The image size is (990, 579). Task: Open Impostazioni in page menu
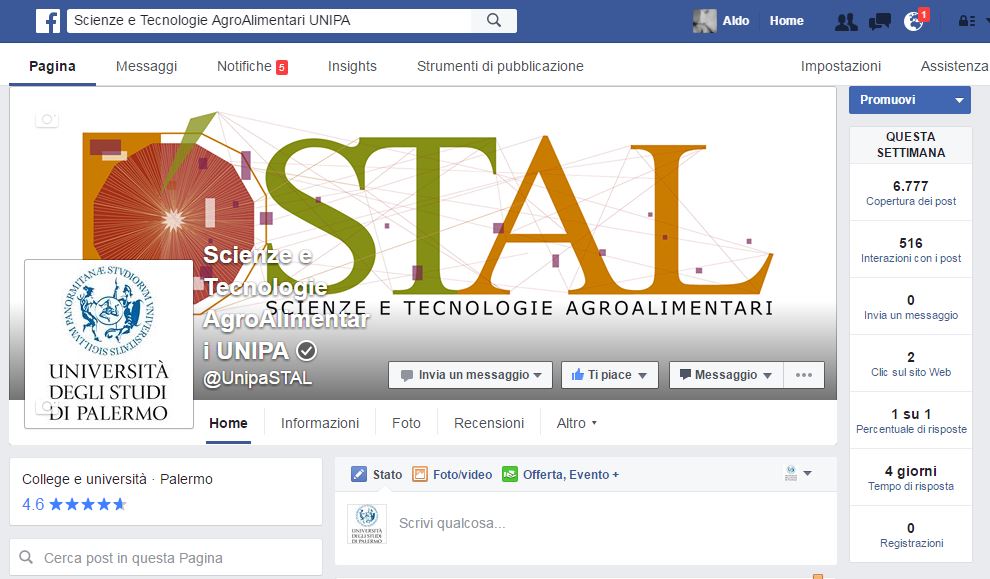click(840, 66)
